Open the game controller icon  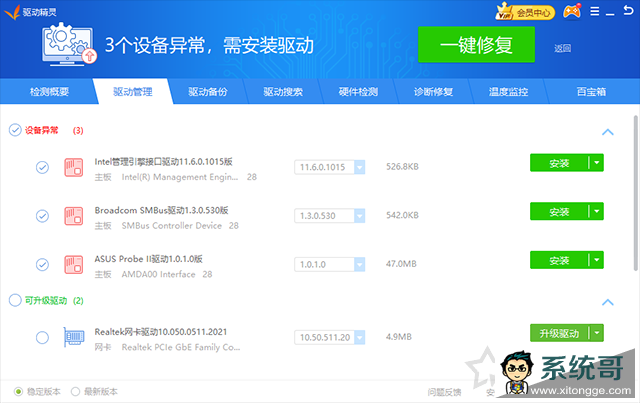(572, 11)
